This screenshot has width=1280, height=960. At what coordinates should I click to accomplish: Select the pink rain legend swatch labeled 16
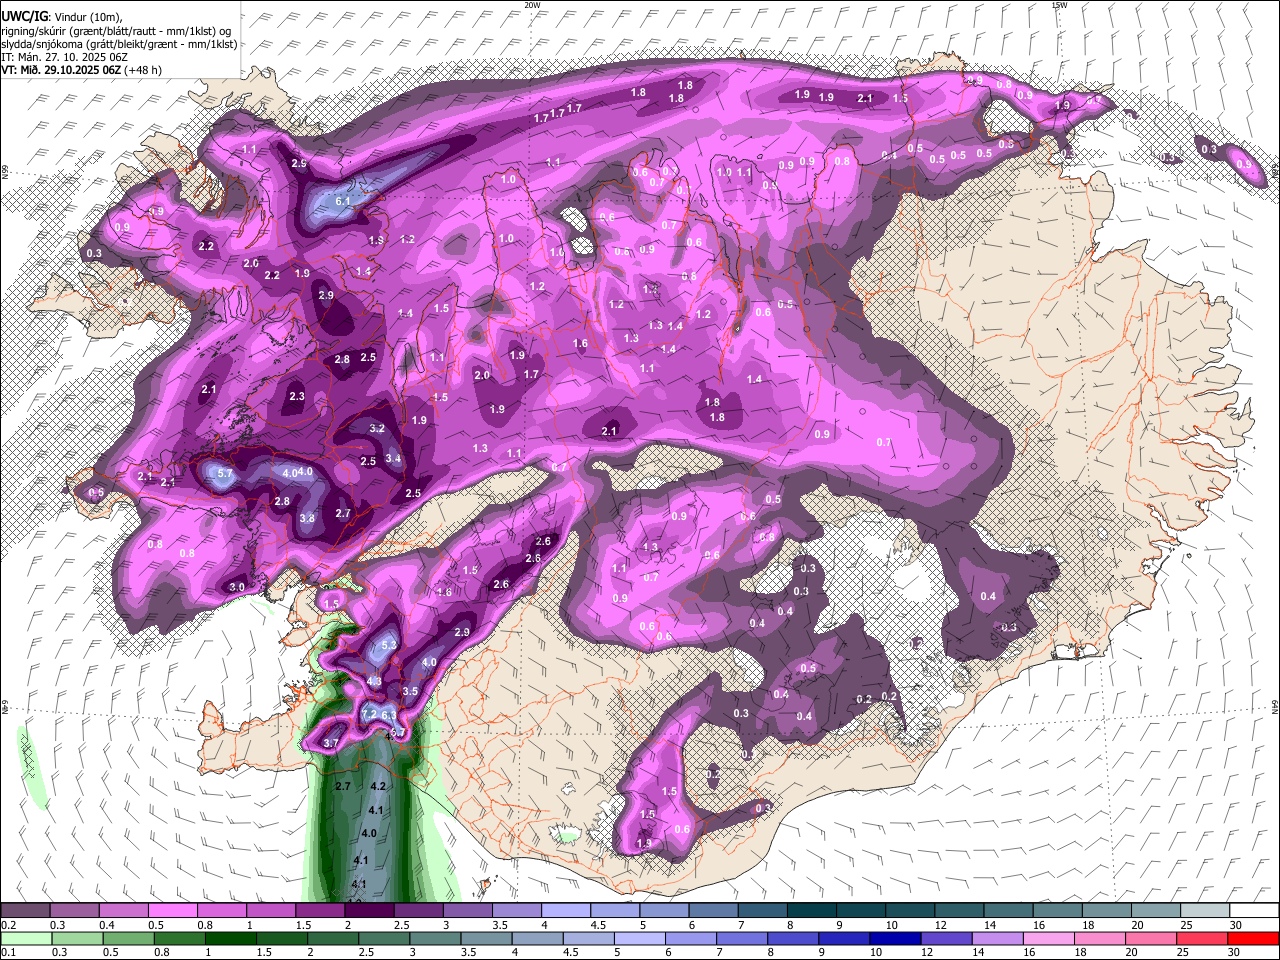pos(1049,938)
